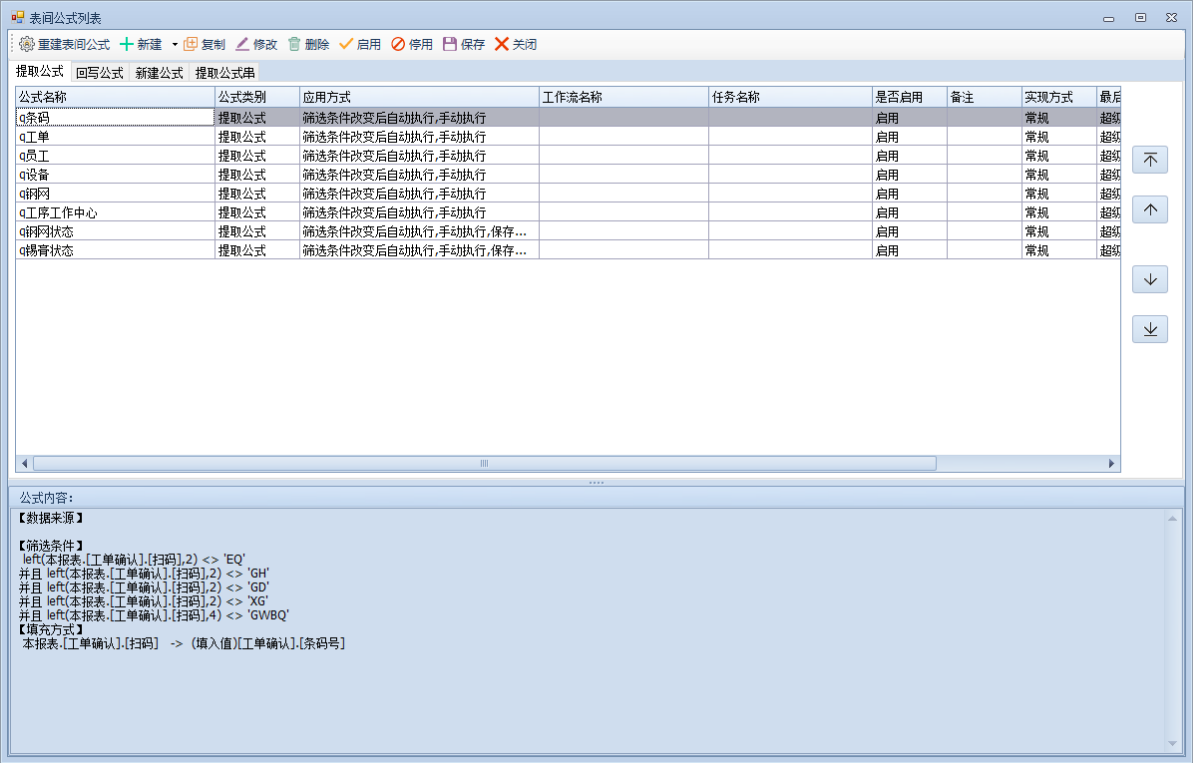Click the 重建表间公式 gear icon

click(27, 45)
